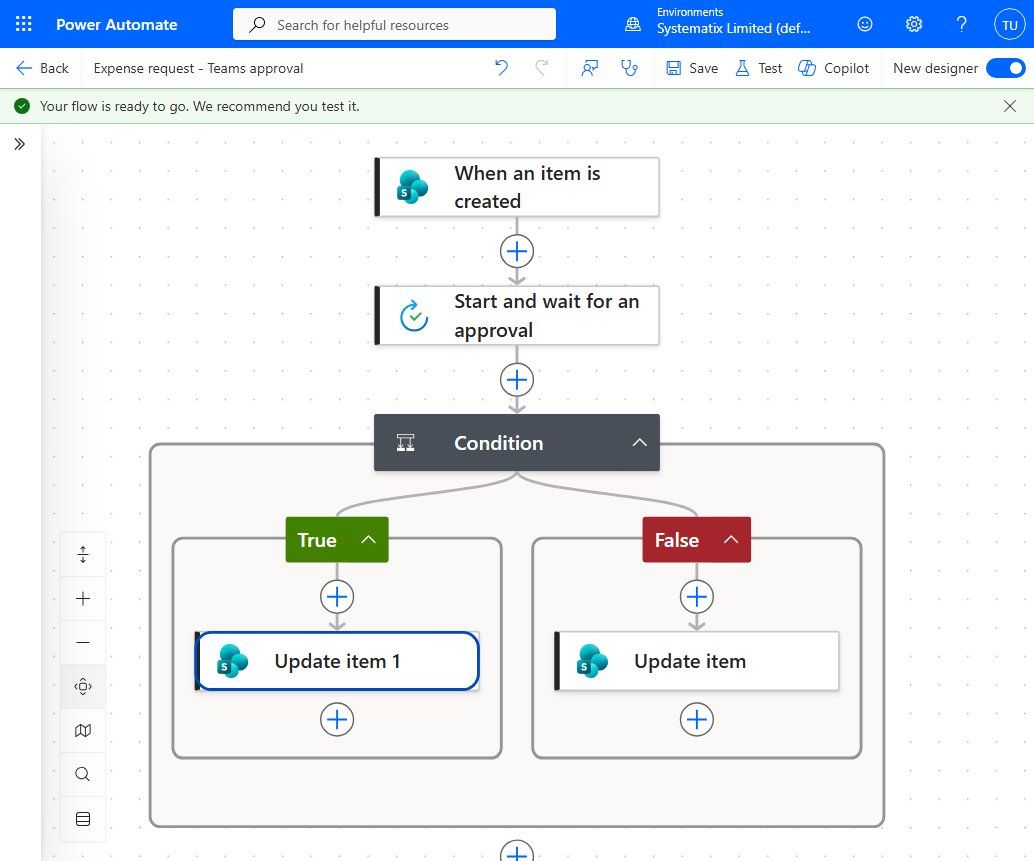The width and height of the screenshot is (1034, 861).
Task: Click the True branch label
Action: (x=317, y=540)
